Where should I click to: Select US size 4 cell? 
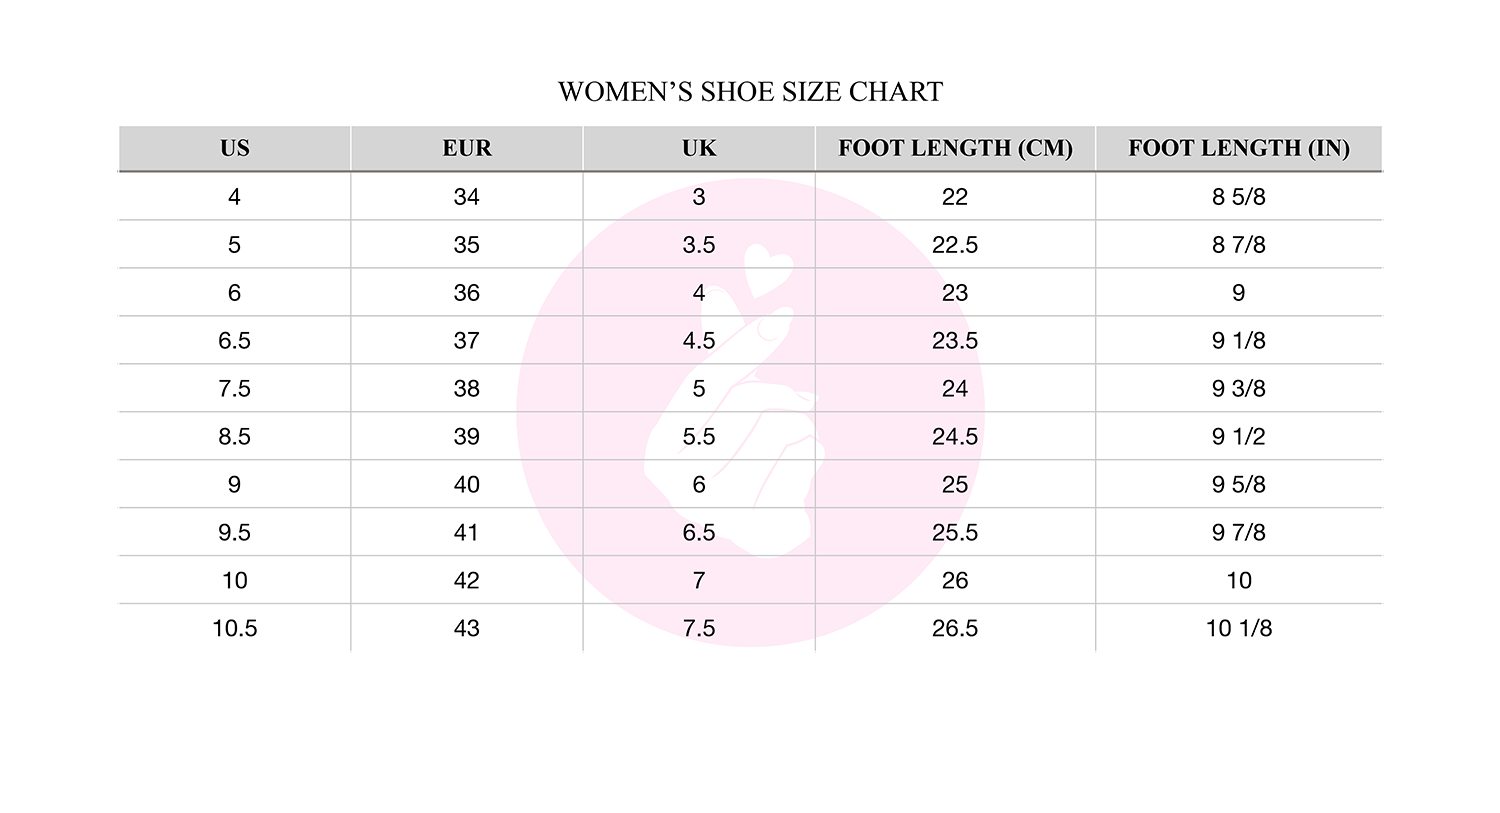pos(235,196)
